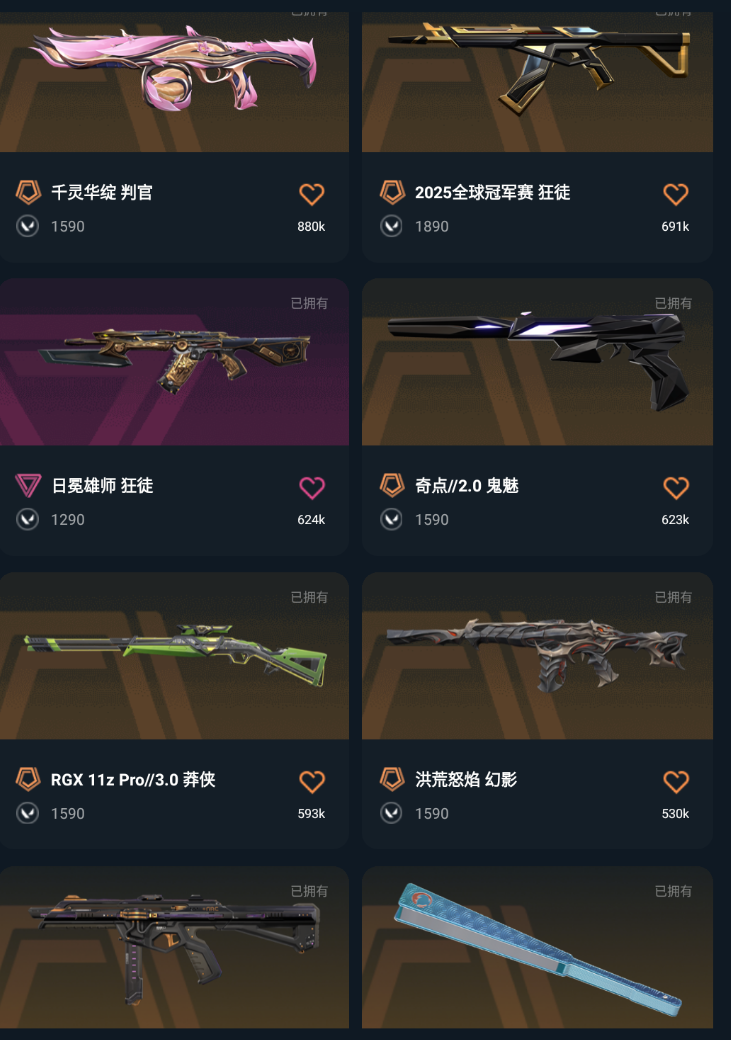Toggle heart on 2025全球冠军赛 狂徒
Viewport: 731px width, 1040px height.
click(x=675, y=194)
